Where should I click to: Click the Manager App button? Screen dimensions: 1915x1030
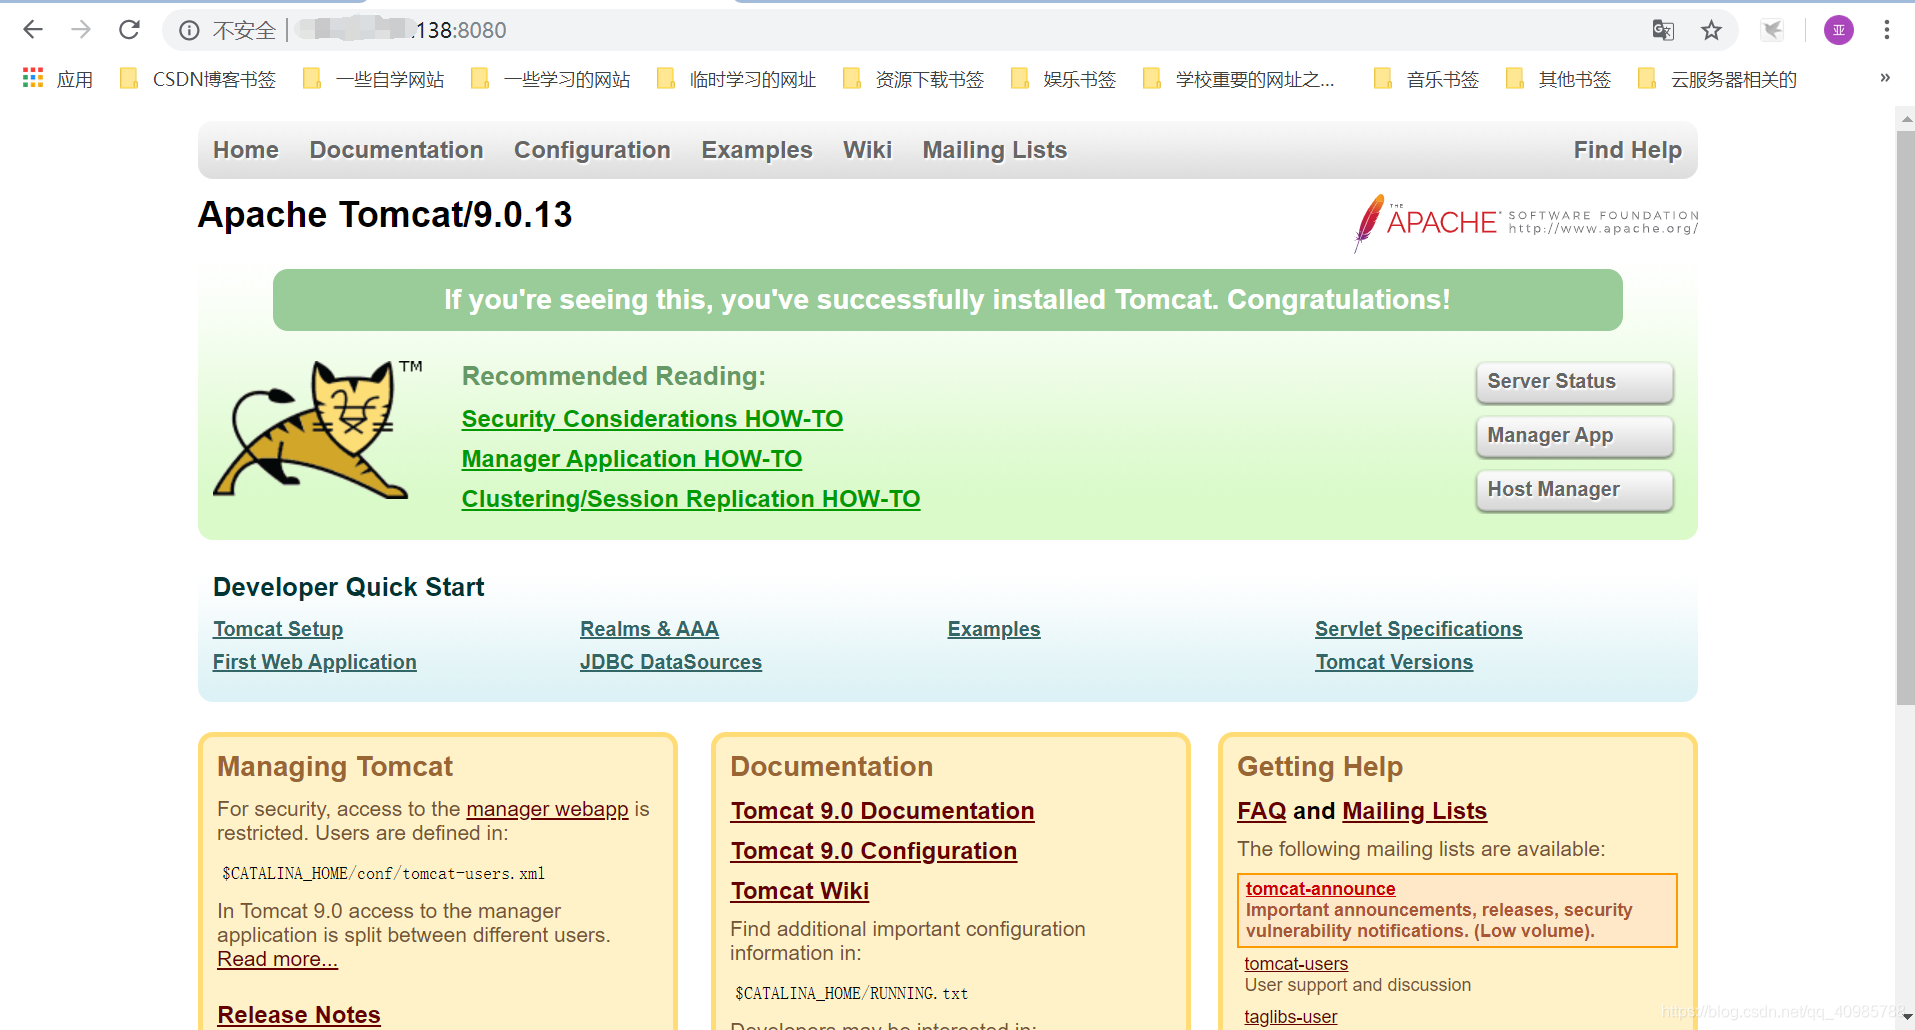click(x=1574, y=436)
